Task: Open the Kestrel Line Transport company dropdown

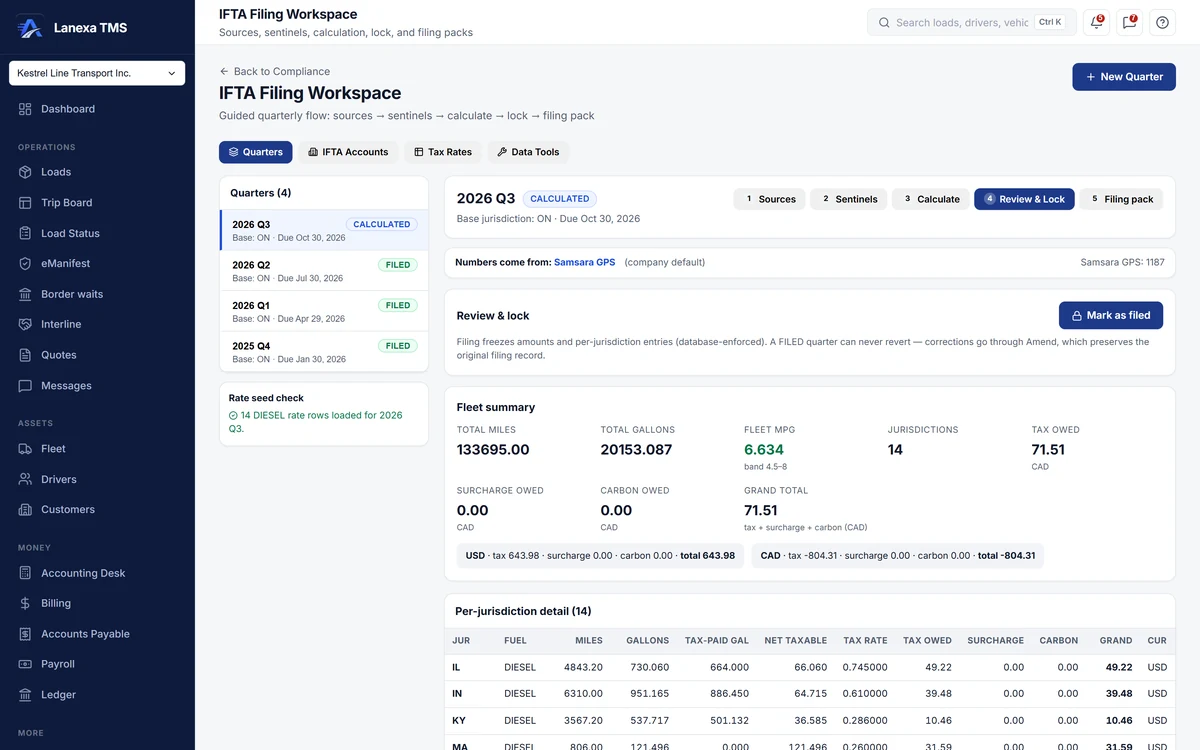Action: pyautogui.click(x=97, y=73)
